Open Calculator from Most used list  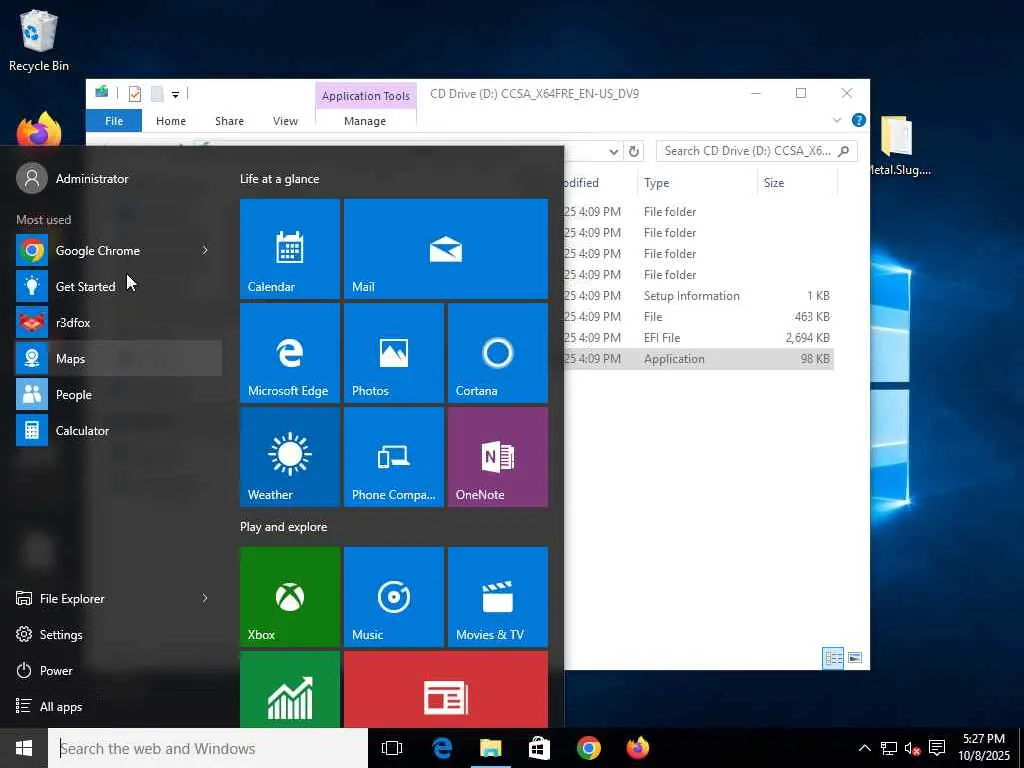point(119,430)
